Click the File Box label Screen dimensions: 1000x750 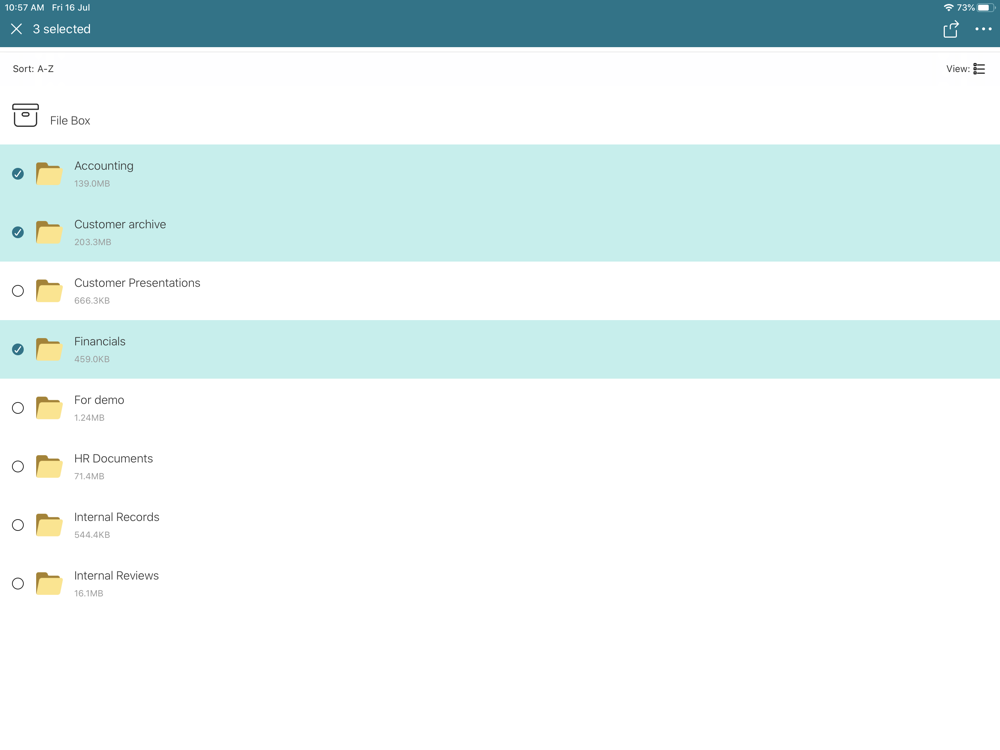[x=70, y=121]
